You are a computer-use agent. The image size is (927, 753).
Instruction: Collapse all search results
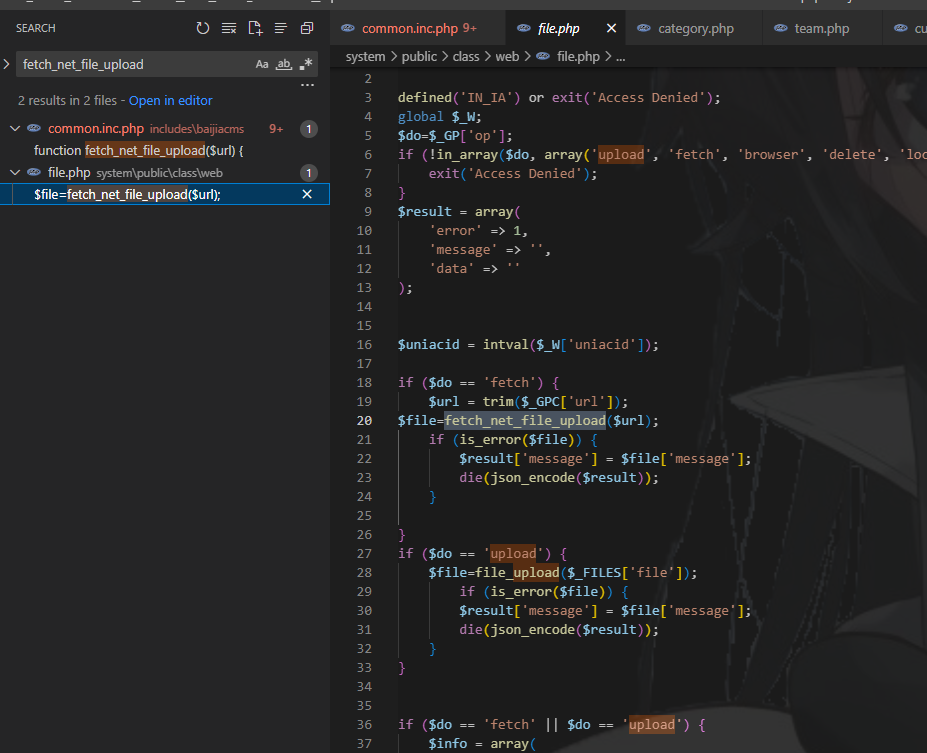tap(307, 29)
